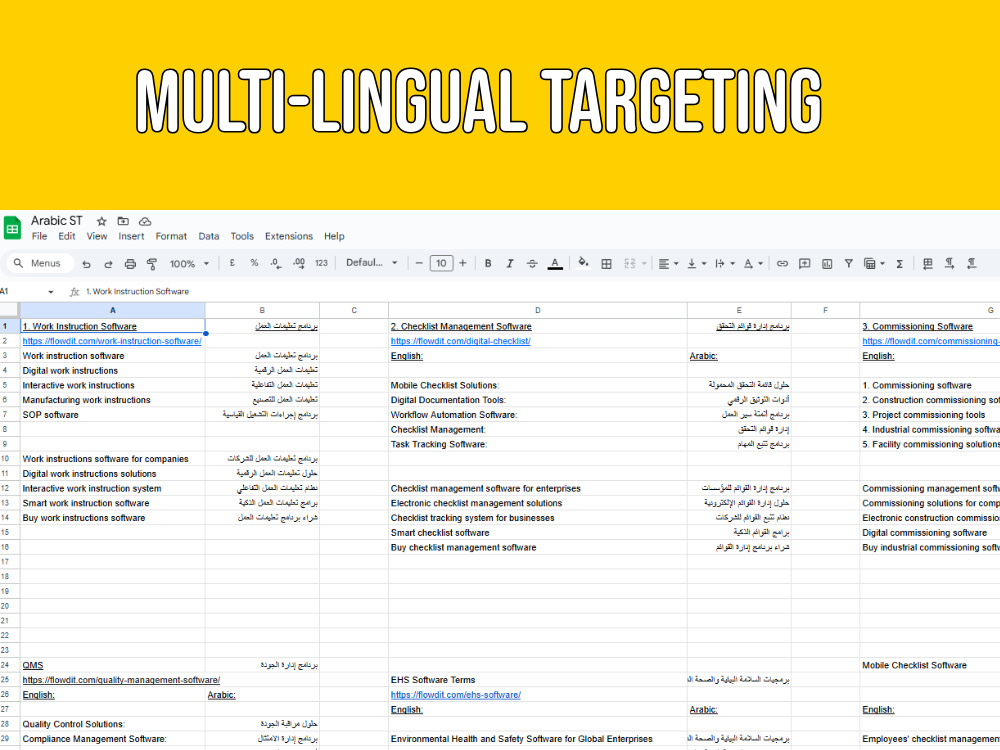Activate the paint format tool

pos(152,263)
